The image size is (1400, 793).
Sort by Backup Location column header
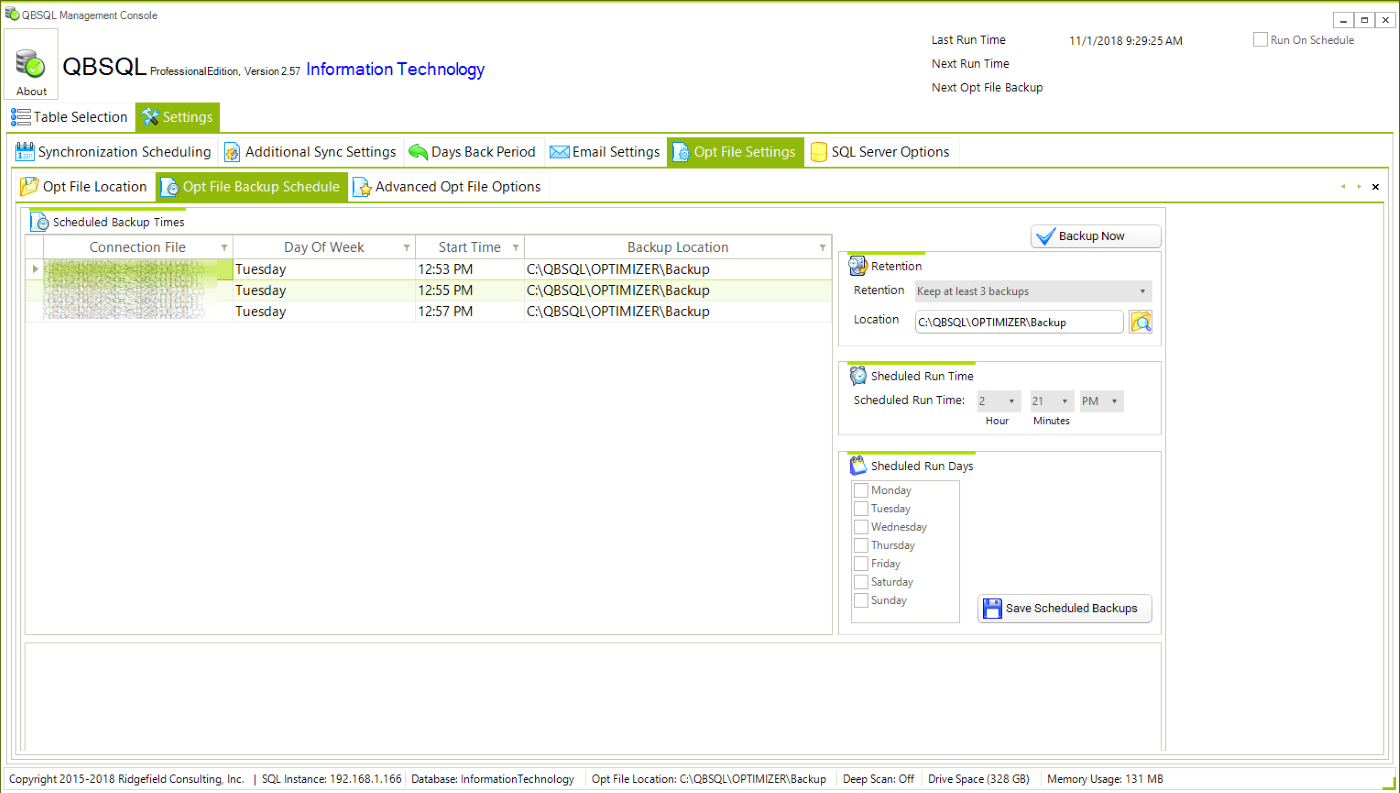(x=678, y=248)
